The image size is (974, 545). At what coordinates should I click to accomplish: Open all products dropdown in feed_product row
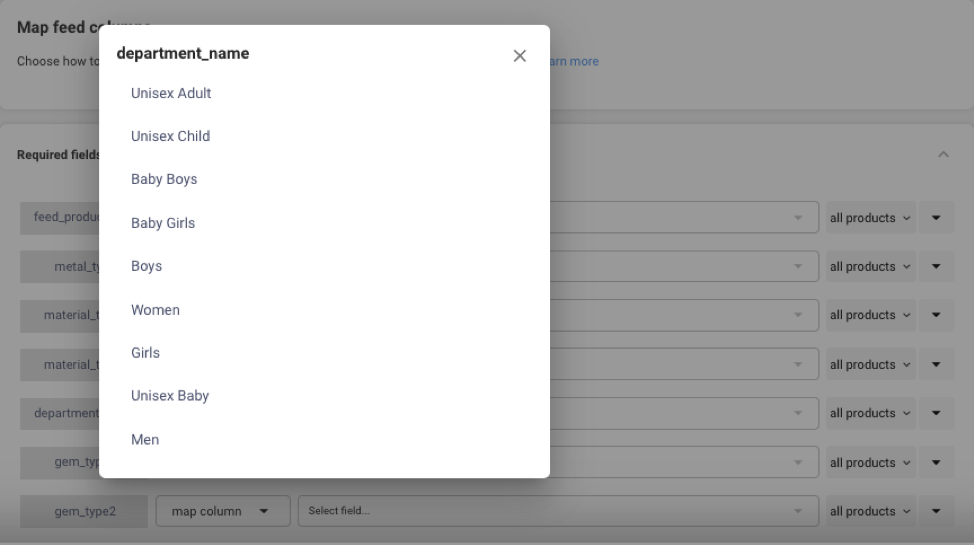[870, 218]
